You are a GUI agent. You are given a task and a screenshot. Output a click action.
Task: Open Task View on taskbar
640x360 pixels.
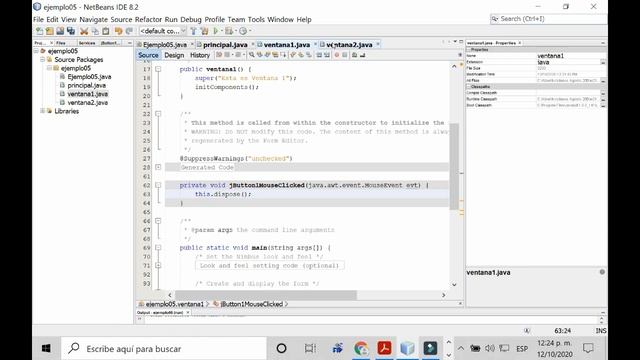click(x=310, y=349)
